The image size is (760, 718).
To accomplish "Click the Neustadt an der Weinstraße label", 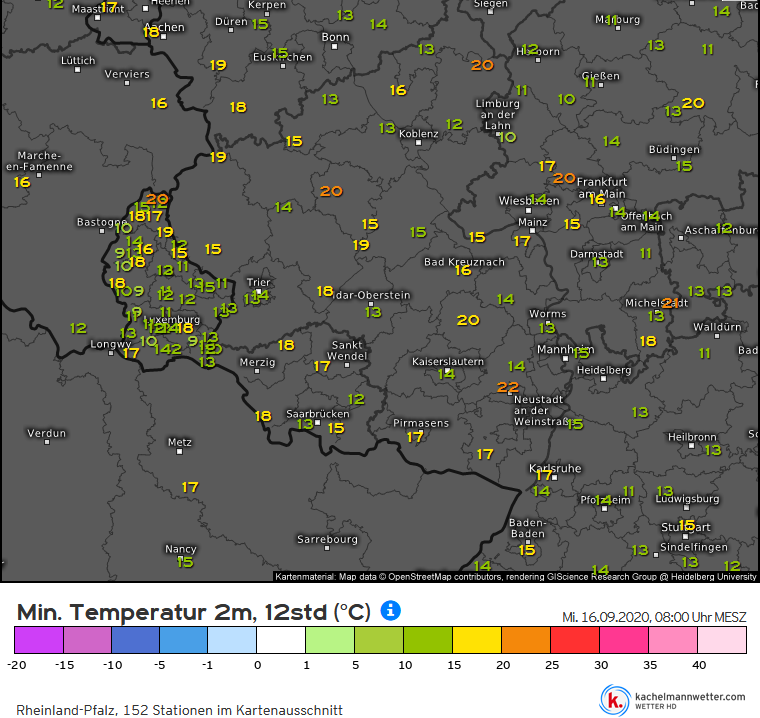I will tap(541, 411).
